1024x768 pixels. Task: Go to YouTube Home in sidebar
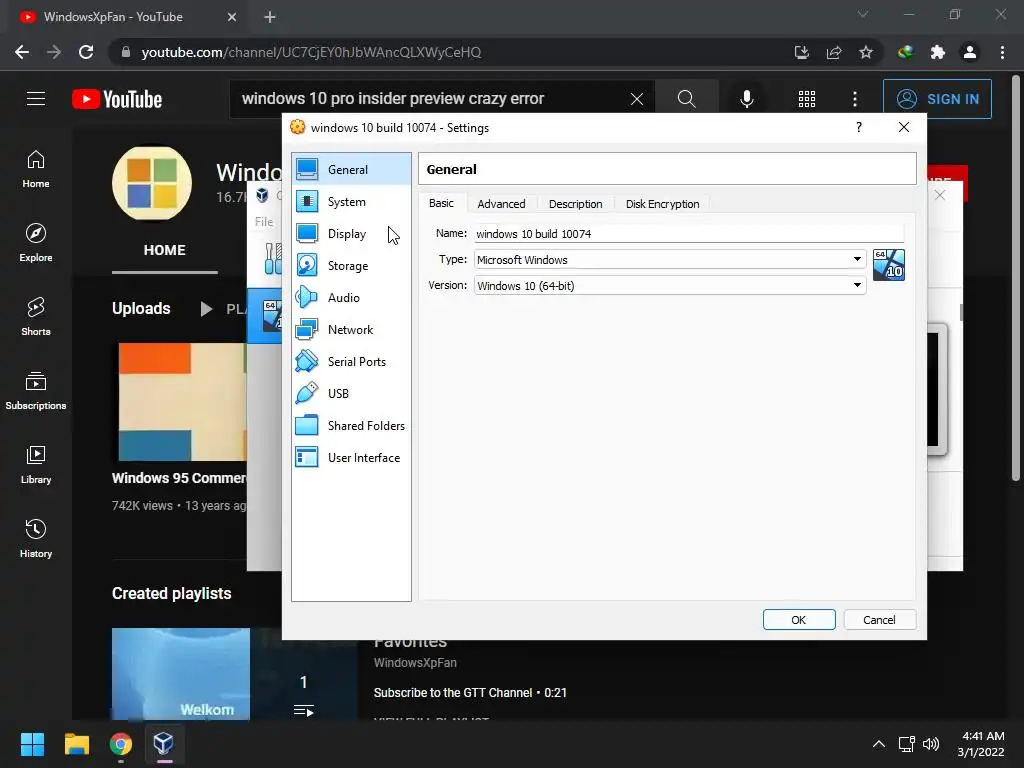tap(36, 169)
